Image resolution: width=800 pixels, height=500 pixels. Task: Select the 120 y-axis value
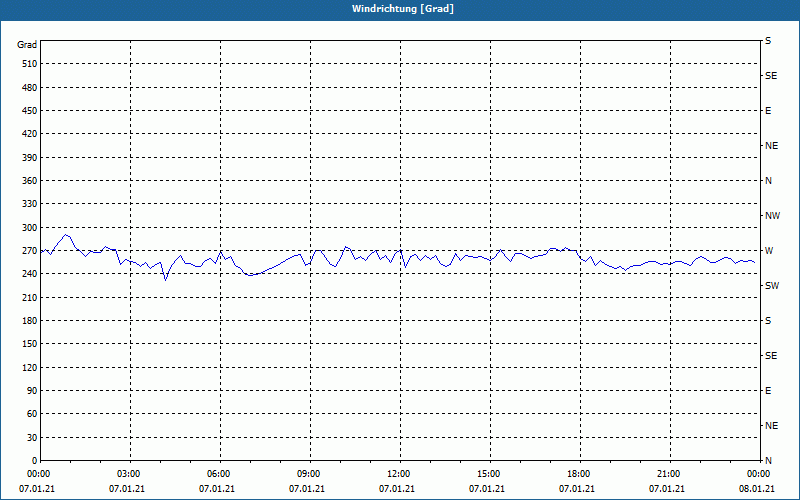click(x=30, y=367)
